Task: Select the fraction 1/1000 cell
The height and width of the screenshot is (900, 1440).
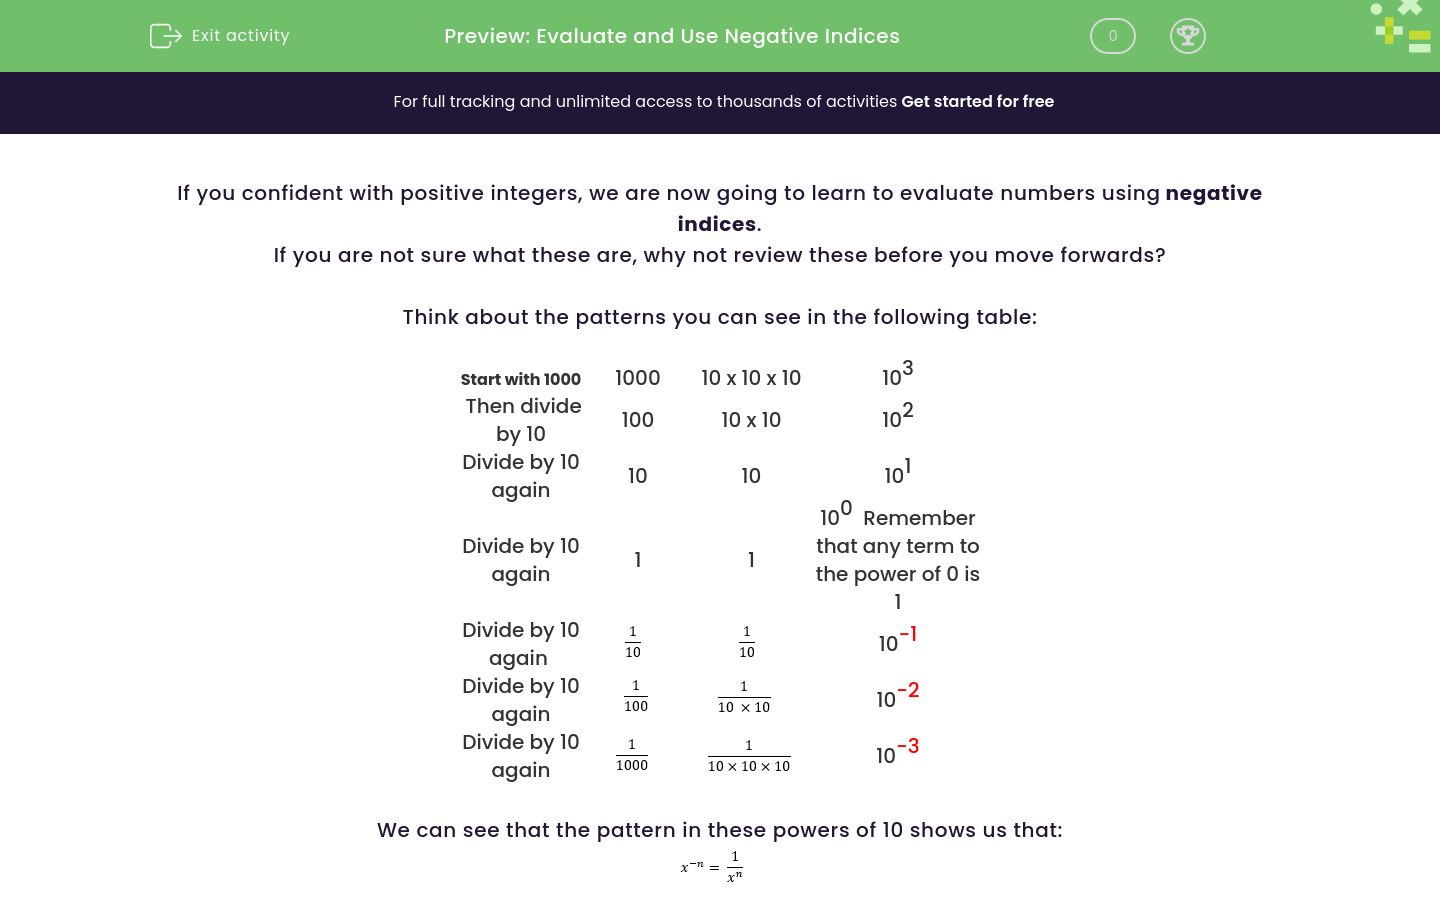Action: pos(631,755)
